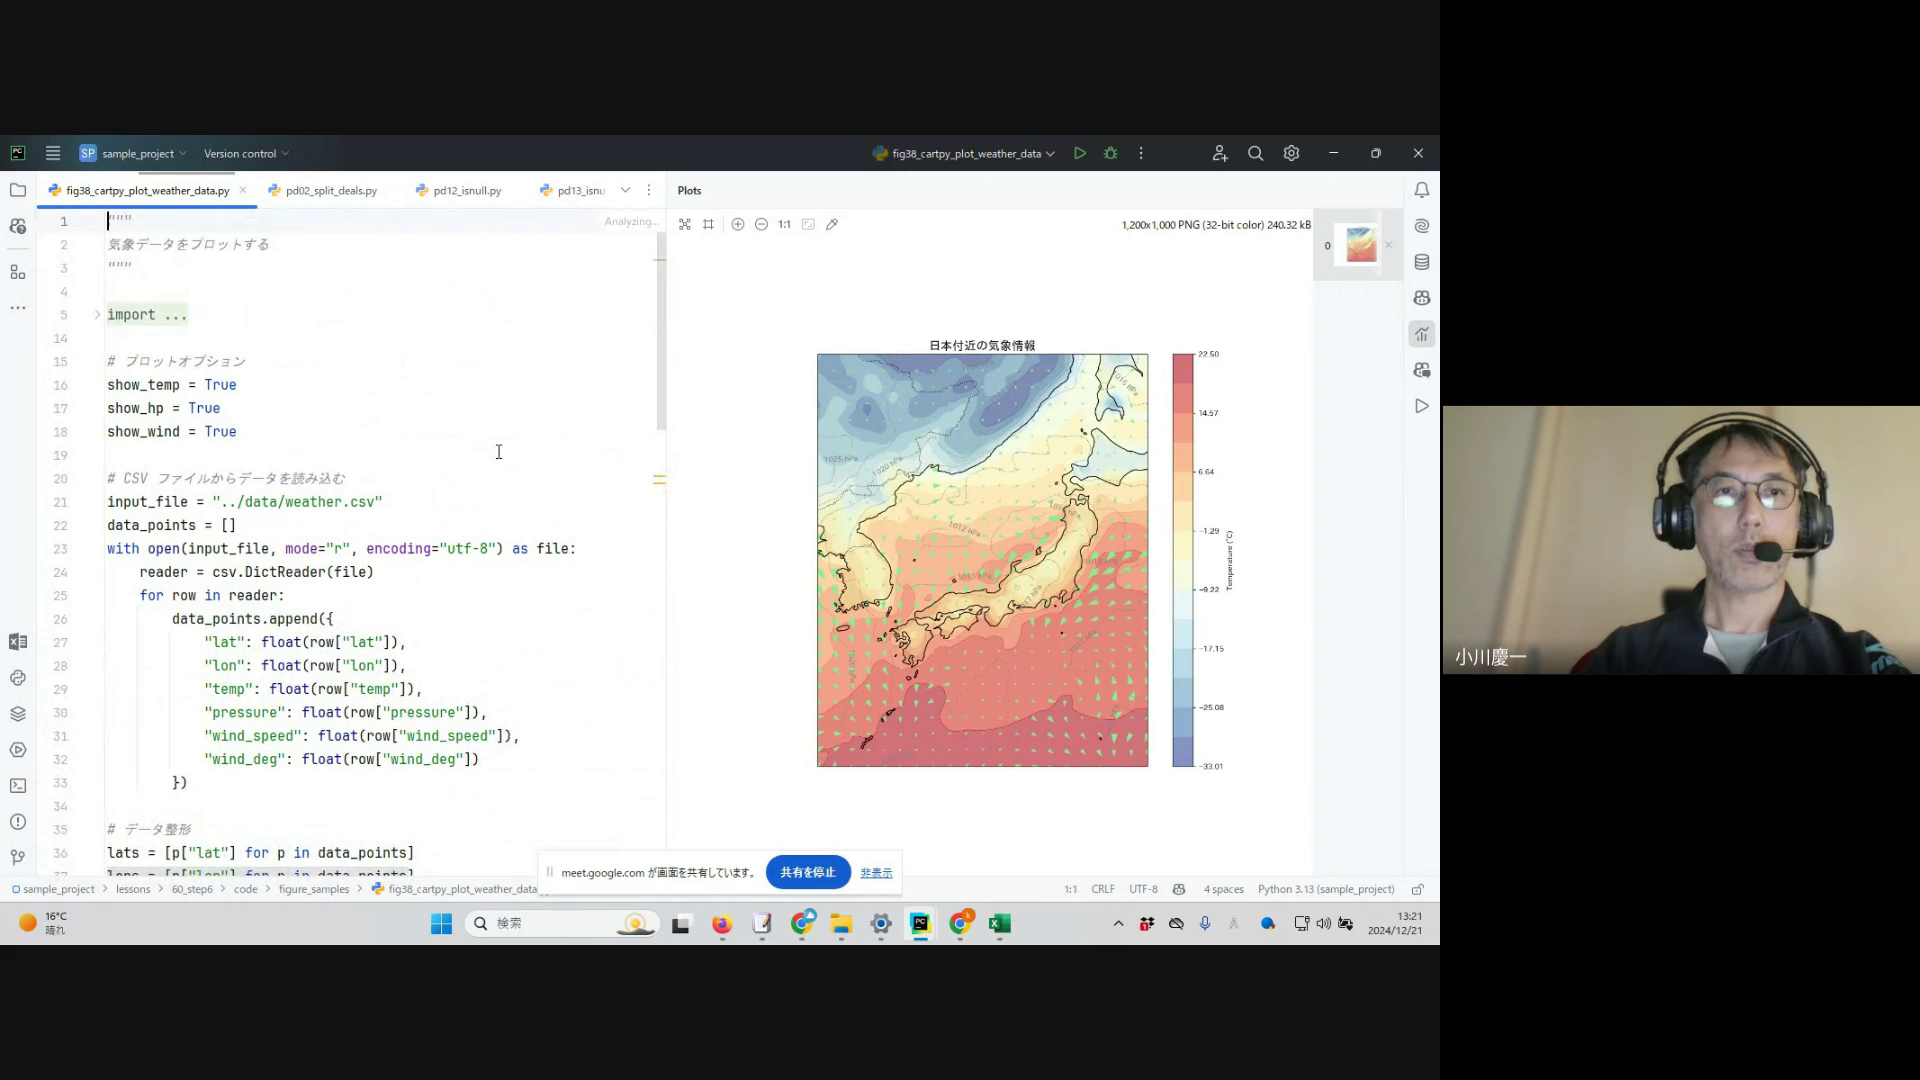Image resolution: width=1920 pixels, height=1080 pixels.
Task: Show hidden editor tabs dropdown
Action: coord(625,190)
